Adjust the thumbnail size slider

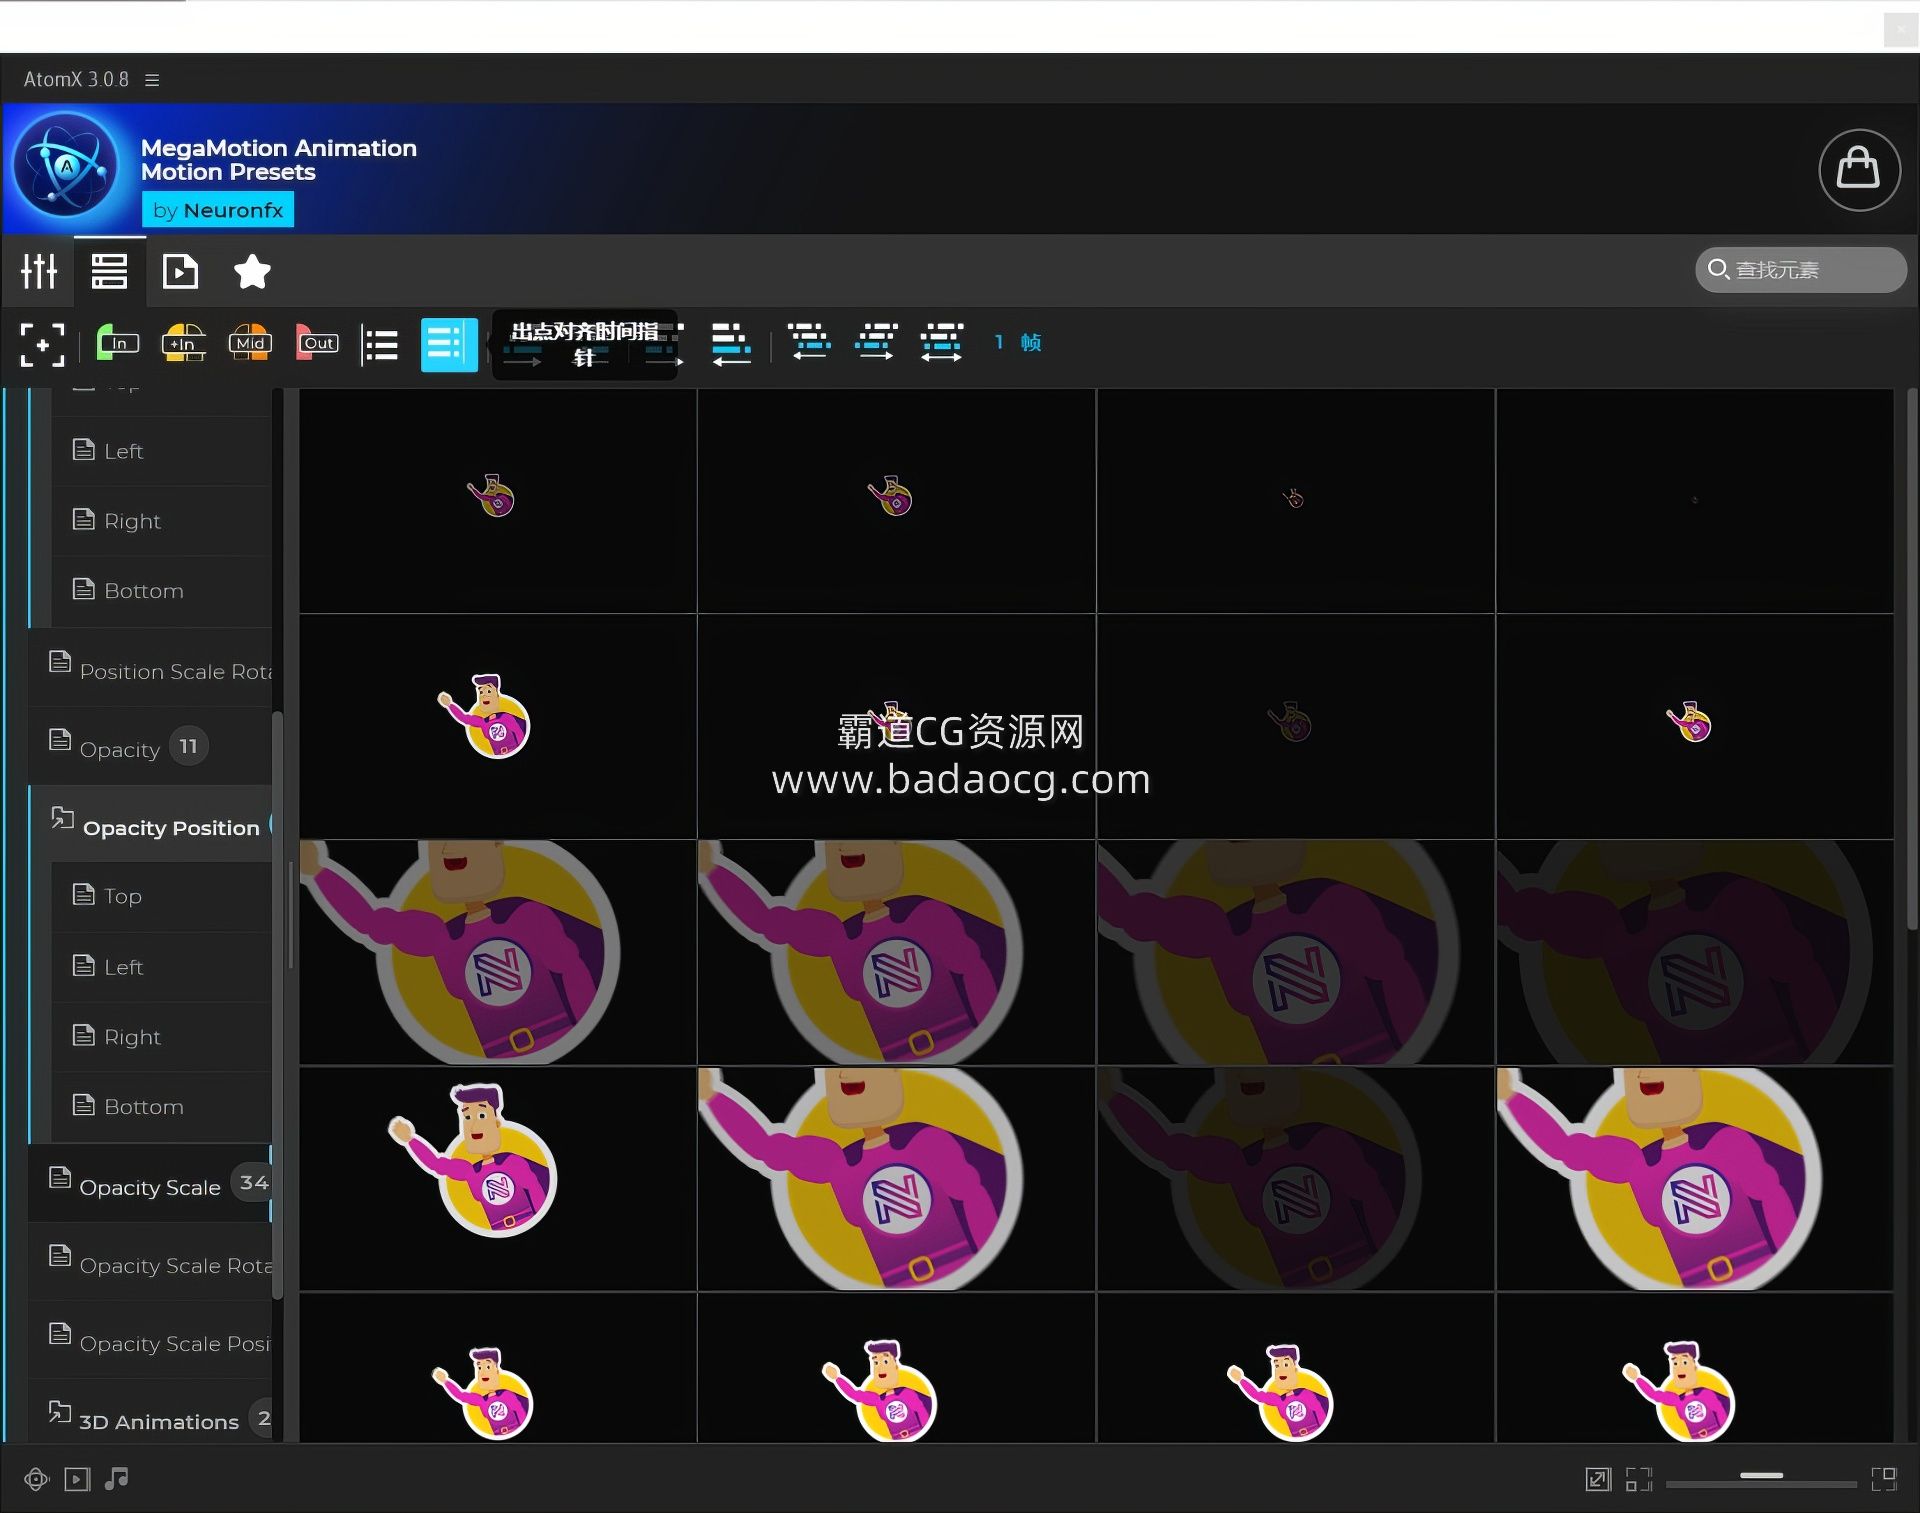coord(1761,1480)
